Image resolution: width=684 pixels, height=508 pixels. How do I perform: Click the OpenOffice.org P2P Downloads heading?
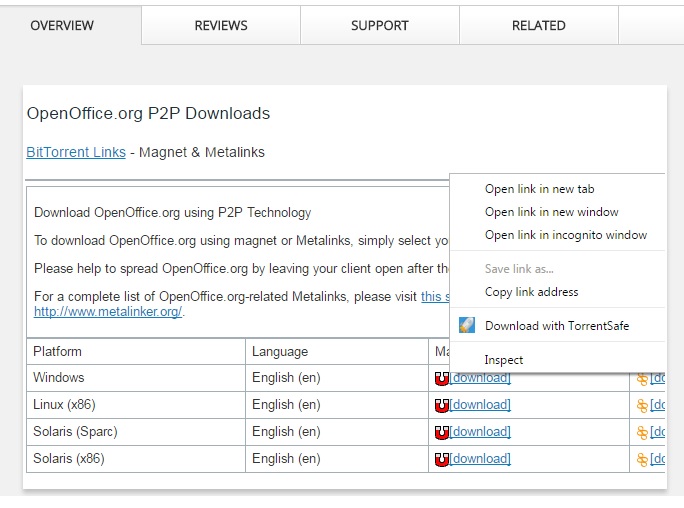[x=148, y=113]
